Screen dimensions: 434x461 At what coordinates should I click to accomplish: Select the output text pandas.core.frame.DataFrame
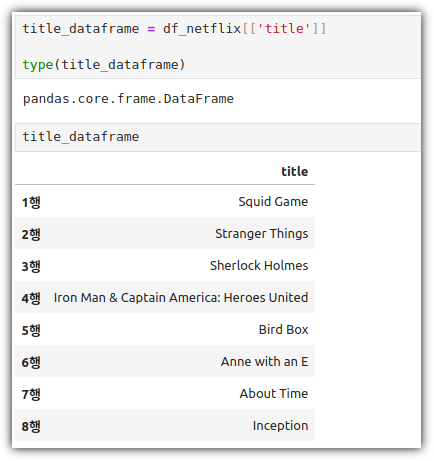pyautogui.click(x=128, y=99)
